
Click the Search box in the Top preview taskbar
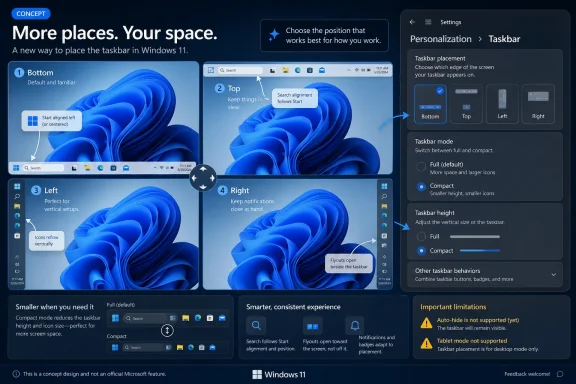coord(240,70)
